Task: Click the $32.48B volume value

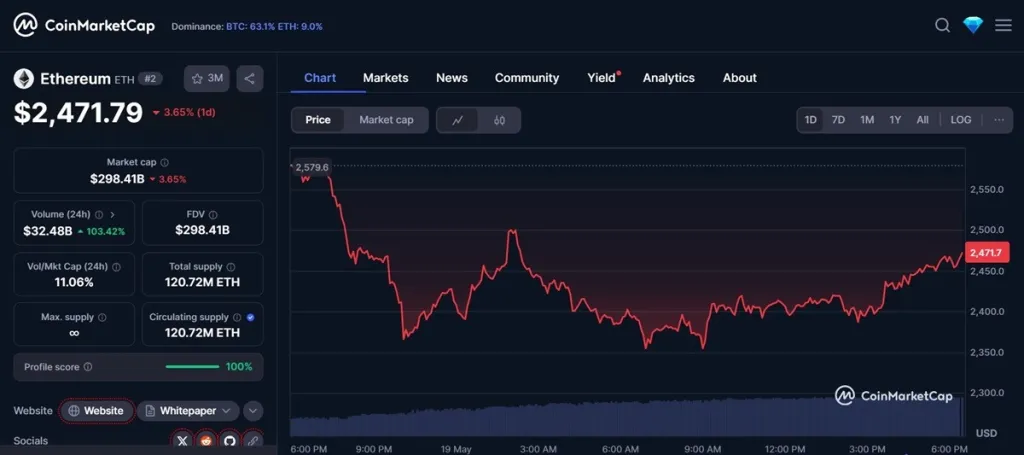Action: pos(48,231)
